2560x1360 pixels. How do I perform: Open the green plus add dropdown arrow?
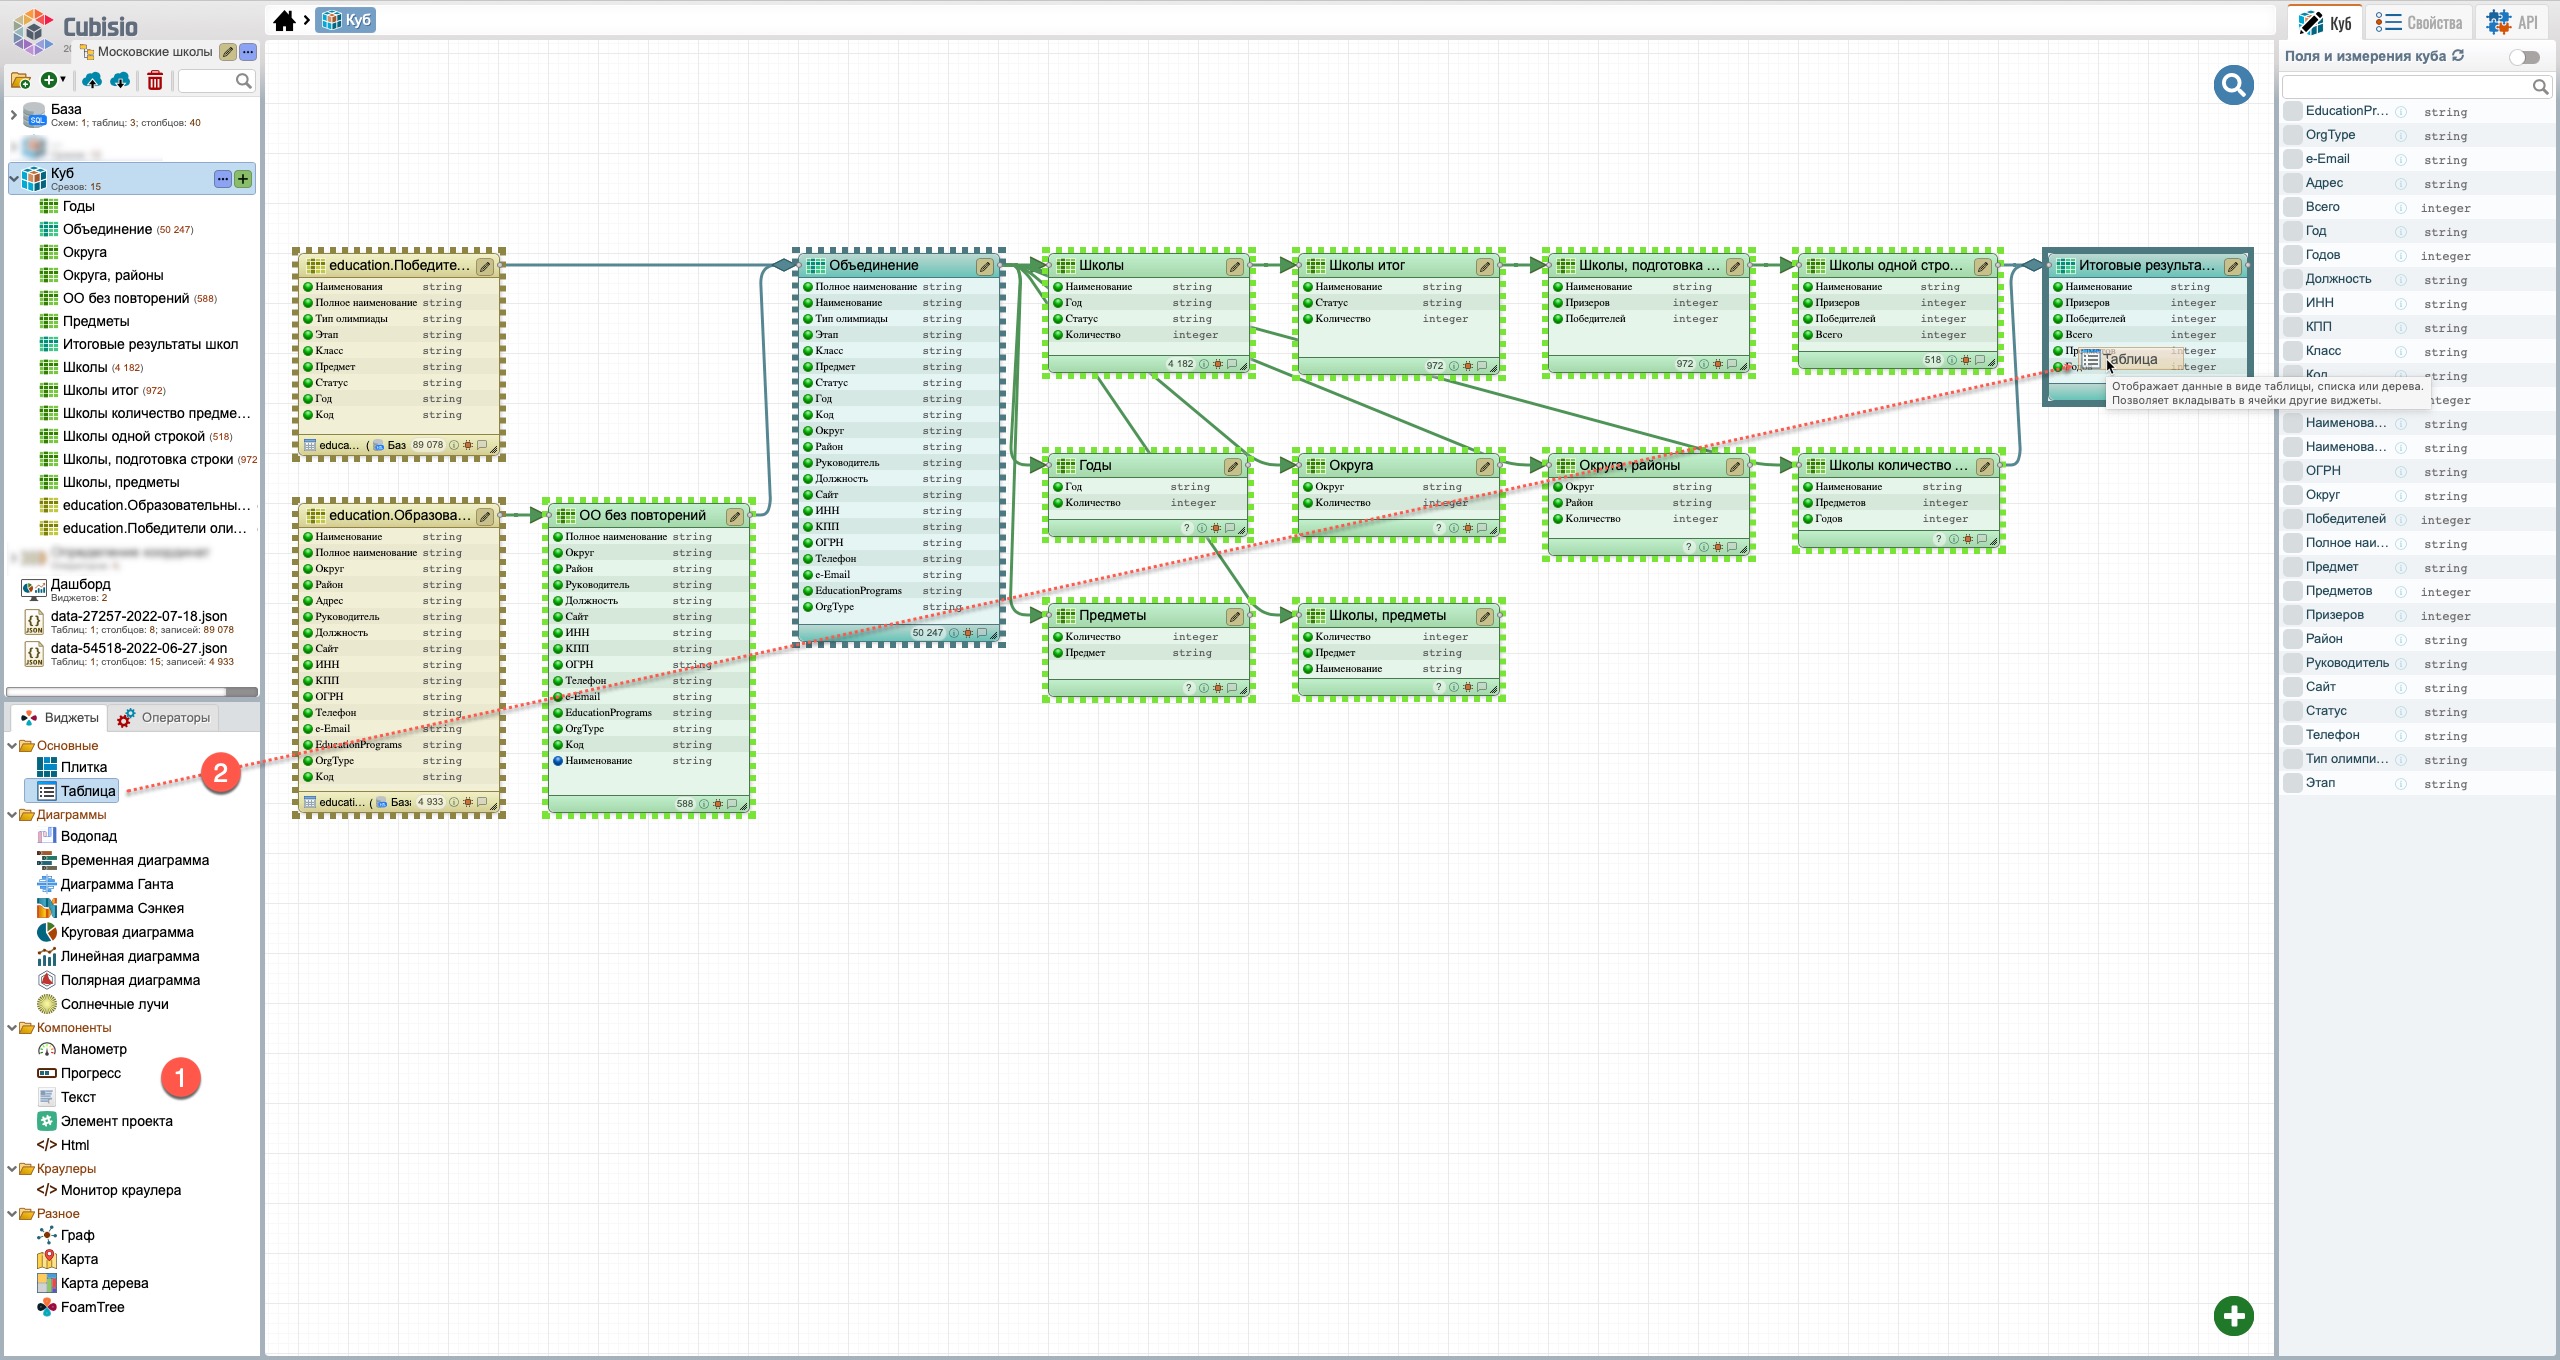64,80
